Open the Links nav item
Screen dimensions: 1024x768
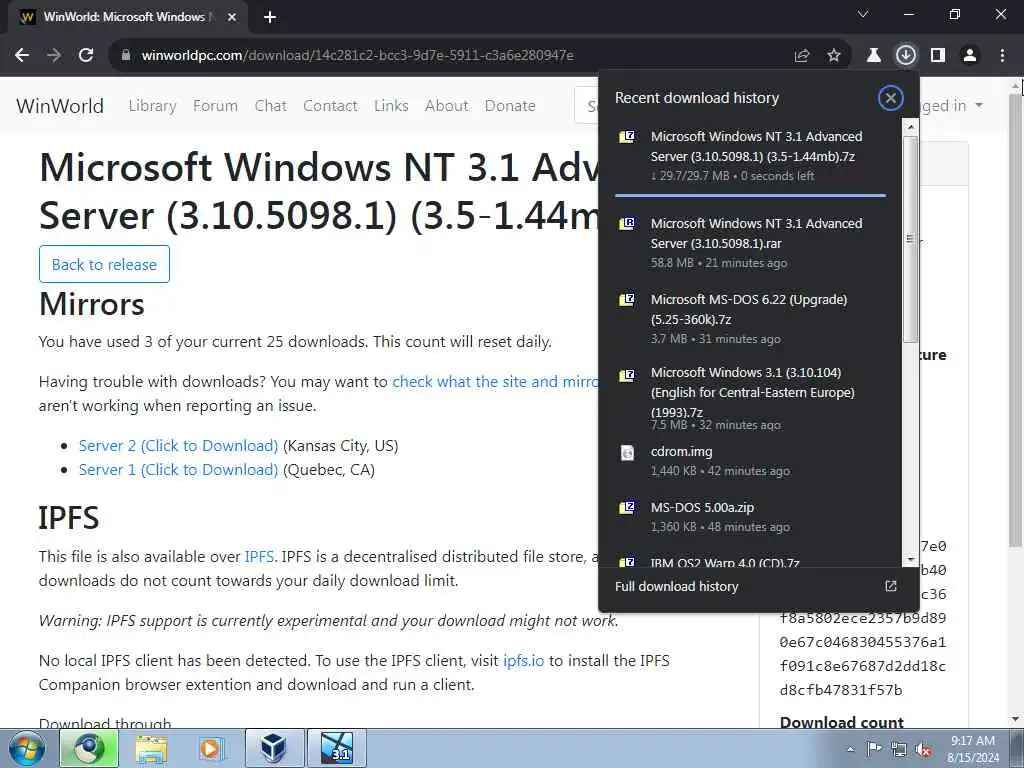391,106
